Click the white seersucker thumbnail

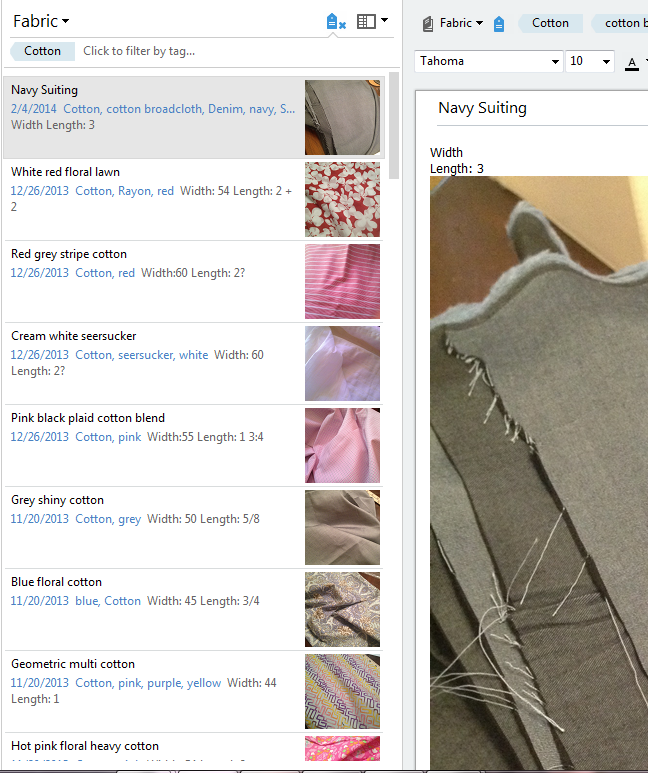tap(342, 363)
